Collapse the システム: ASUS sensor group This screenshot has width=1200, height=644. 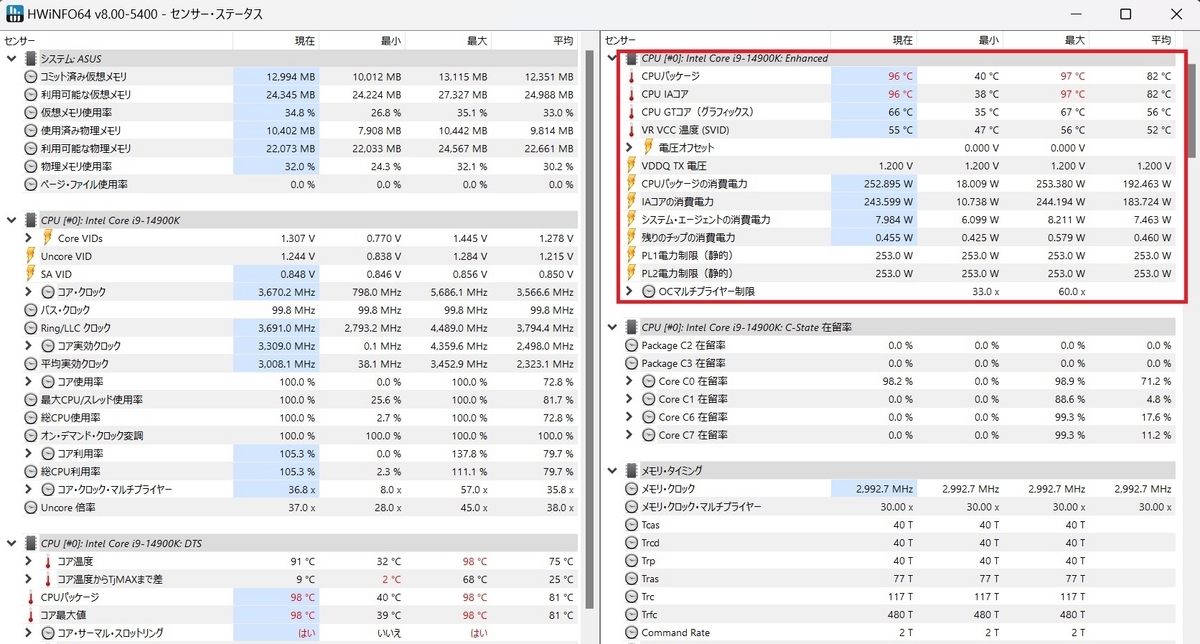(11, 59)
